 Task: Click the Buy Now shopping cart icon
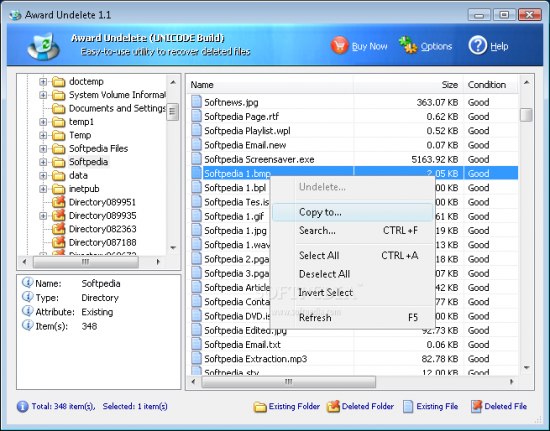tap(339, 45)
